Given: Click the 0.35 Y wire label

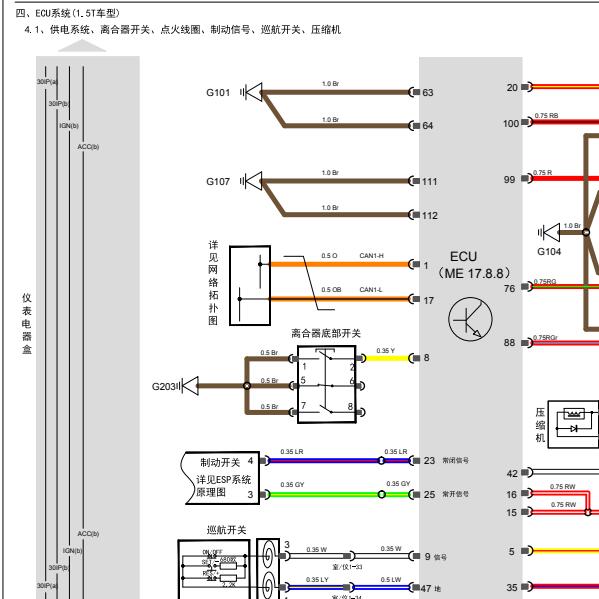Looking at the screenshot, I should [385, 350].
